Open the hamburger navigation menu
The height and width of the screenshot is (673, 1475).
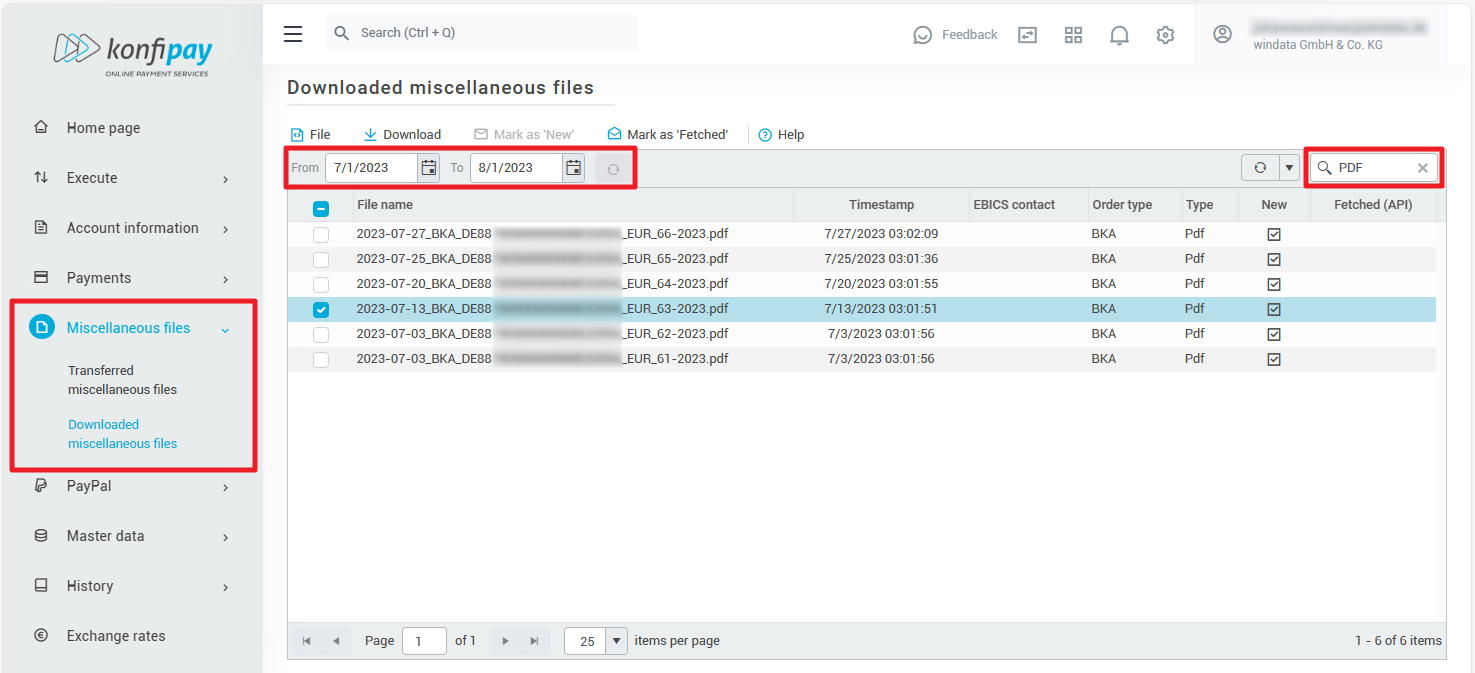293,34
